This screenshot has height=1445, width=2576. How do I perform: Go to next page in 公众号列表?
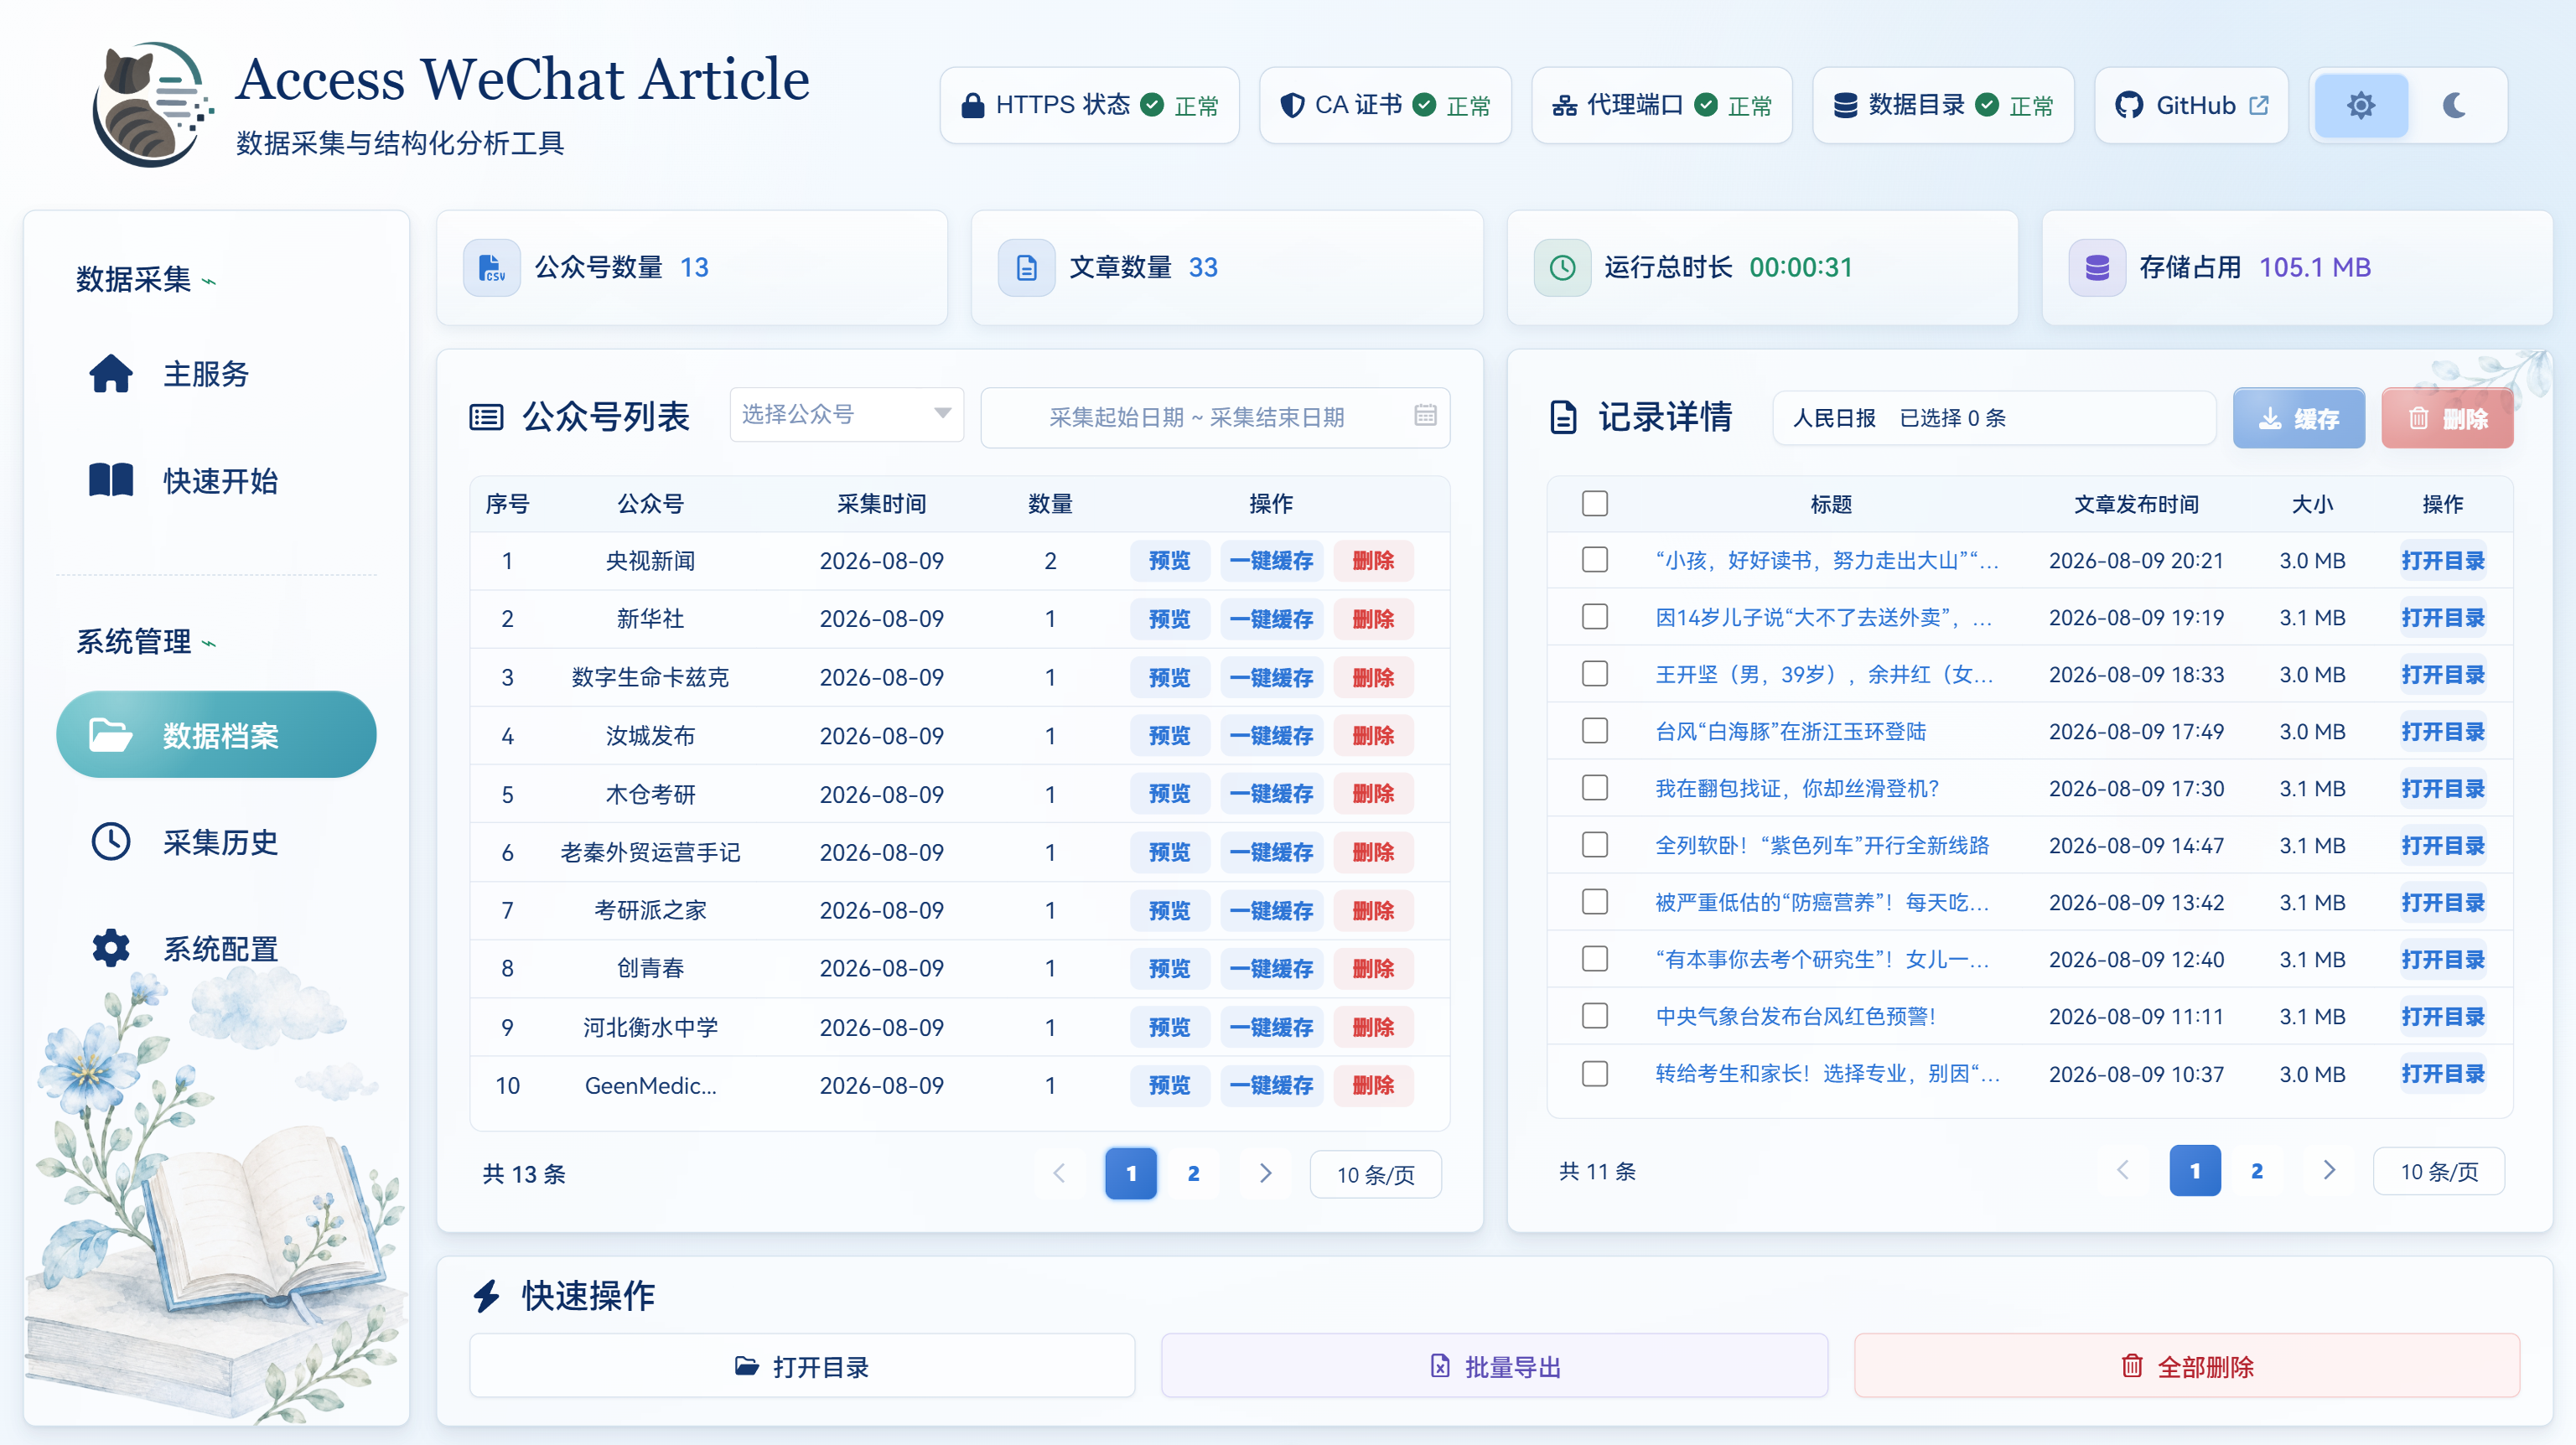pos(1265,1173)
